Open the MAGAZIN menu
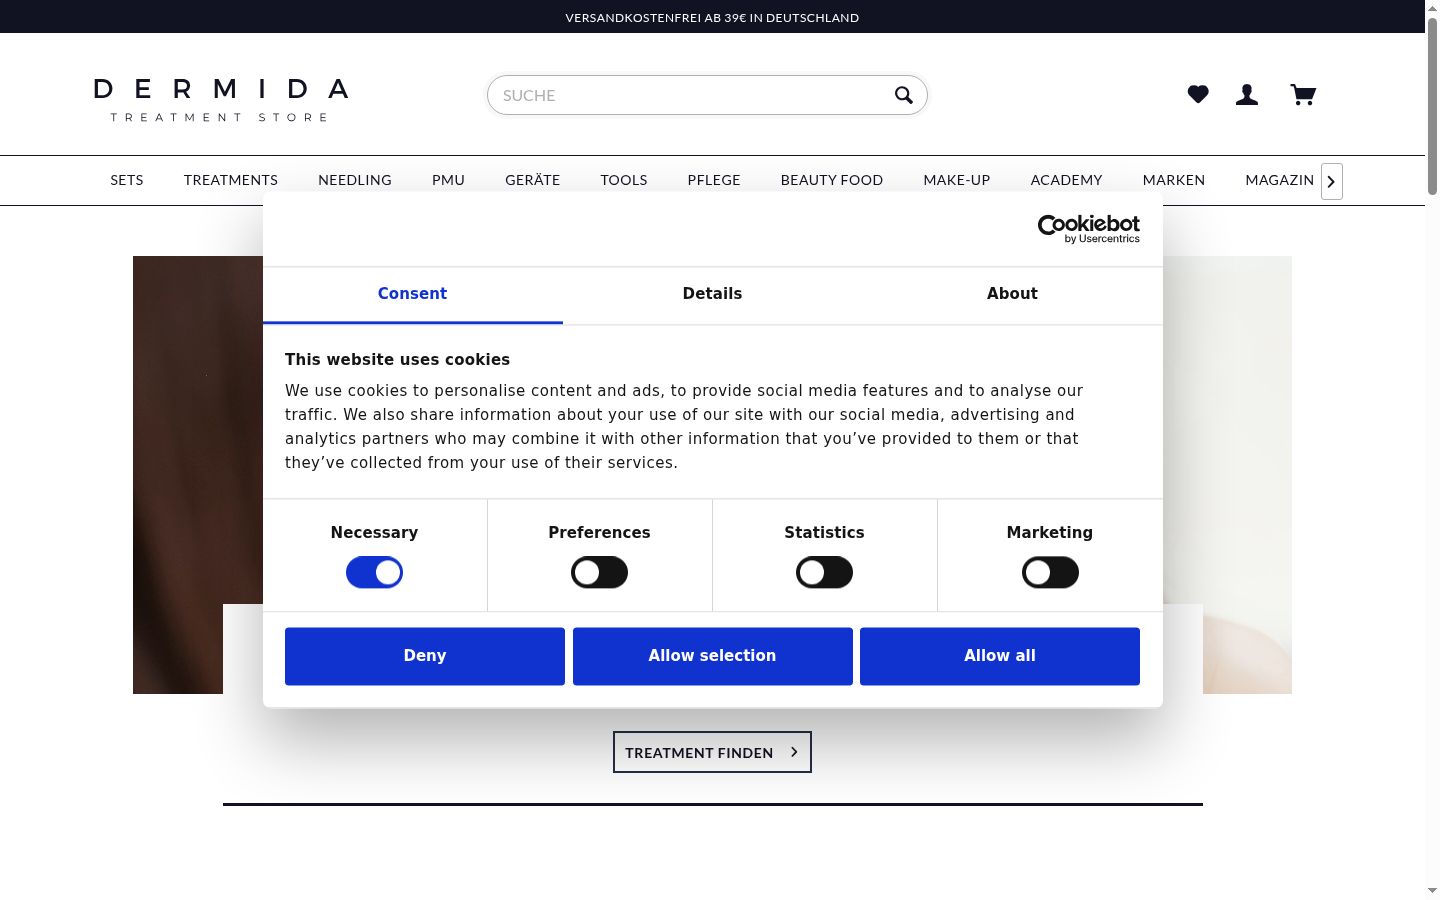 point(1279,180)
